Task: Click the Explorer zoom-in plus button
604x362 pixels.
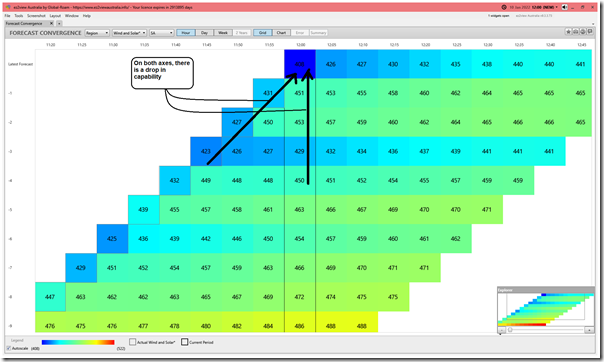Action: pyautogui.click(x=589, y=330)
